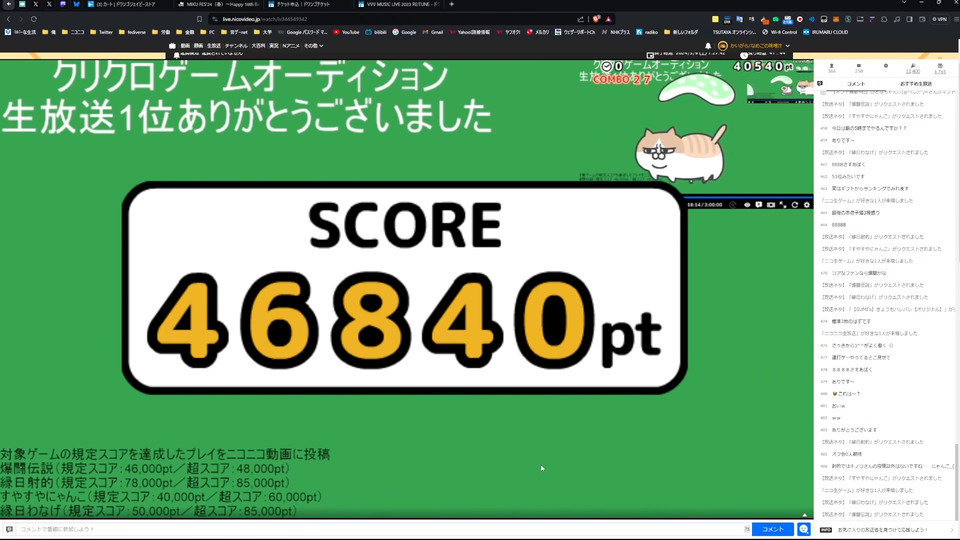This screenshot has height=540, width=960.
Task: Click the Niconico TV logo icon
Action: tap(172, 46)
